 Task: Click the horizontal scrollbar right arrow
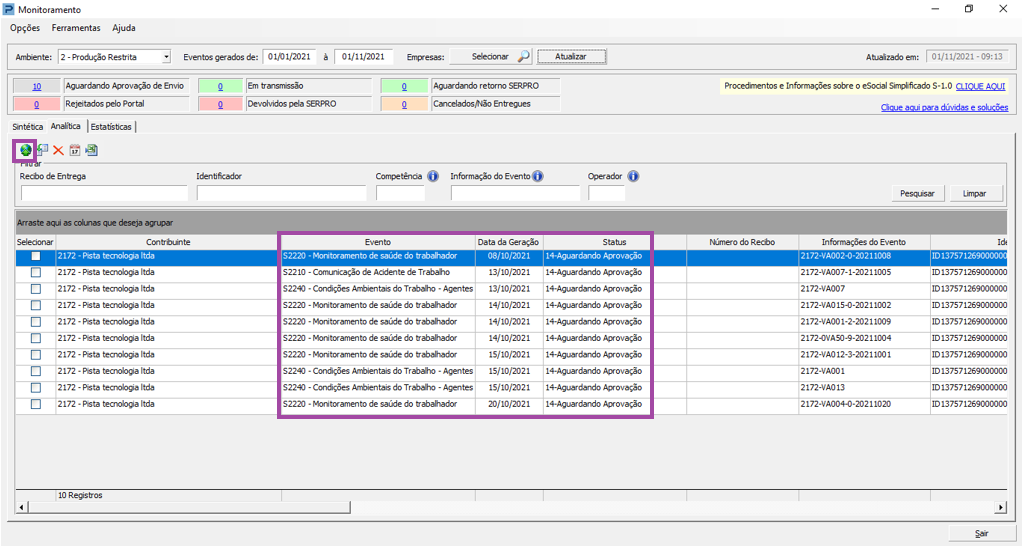pos(1009,507)
